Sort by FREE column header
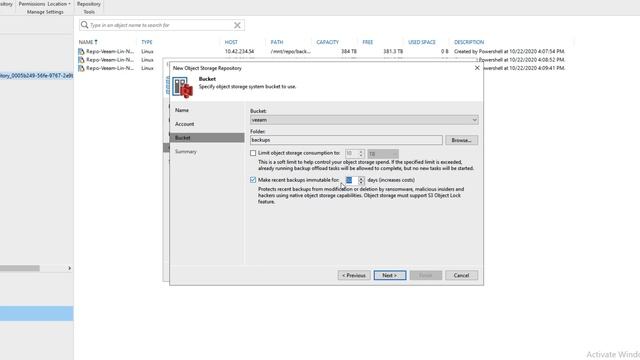Image resolution: width=640 pixels, height=360 pixels. point(367,42)
